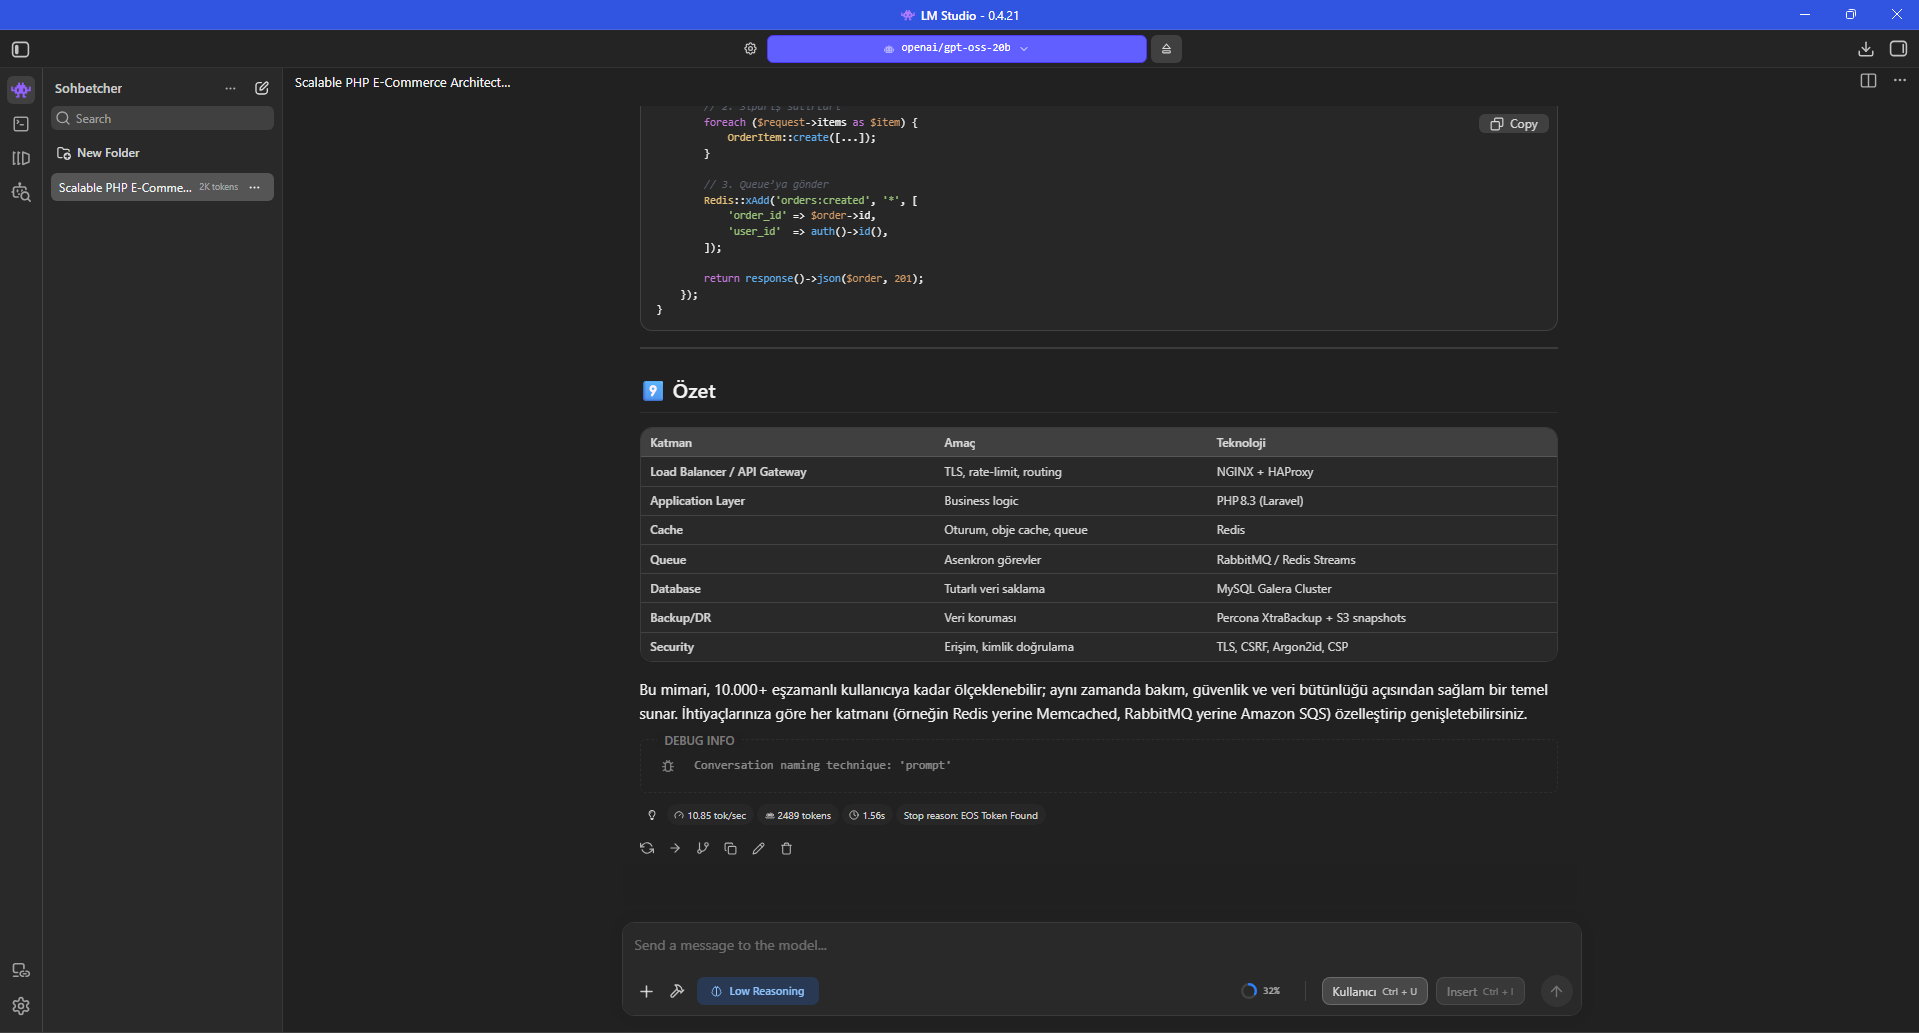This screenshot has height=1033, width=1919.
Task: Branch the conversation from this message
Action: [x=703, y=849]
